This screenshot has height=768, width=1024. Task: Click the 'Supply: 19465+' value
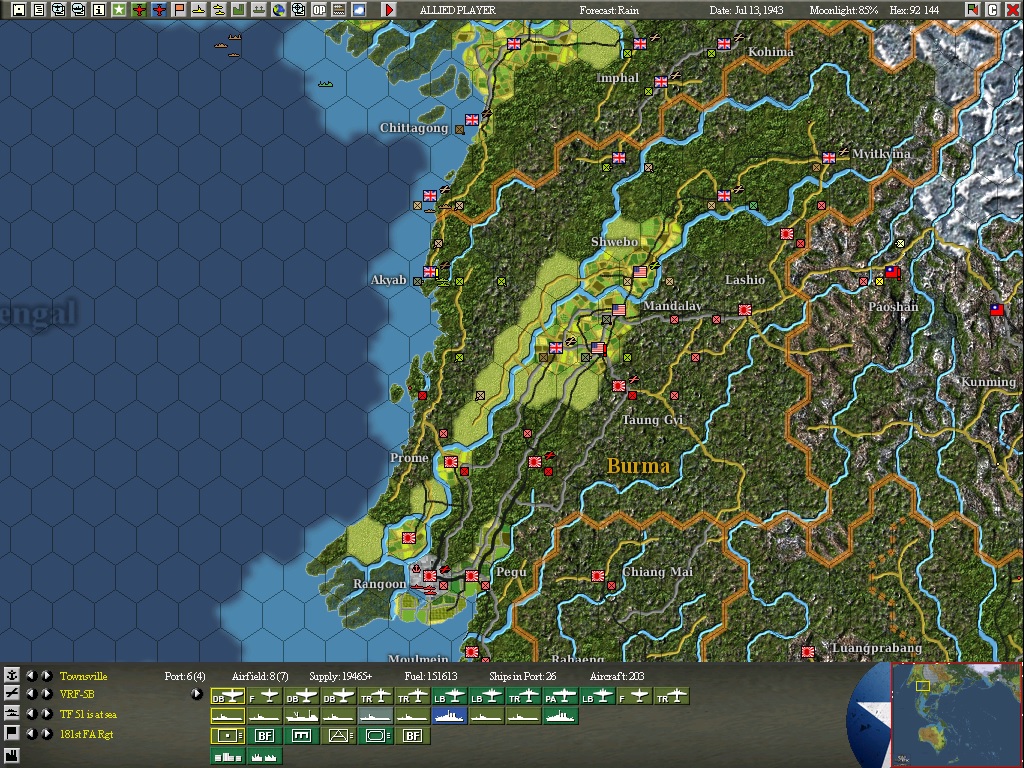(340, 676)
